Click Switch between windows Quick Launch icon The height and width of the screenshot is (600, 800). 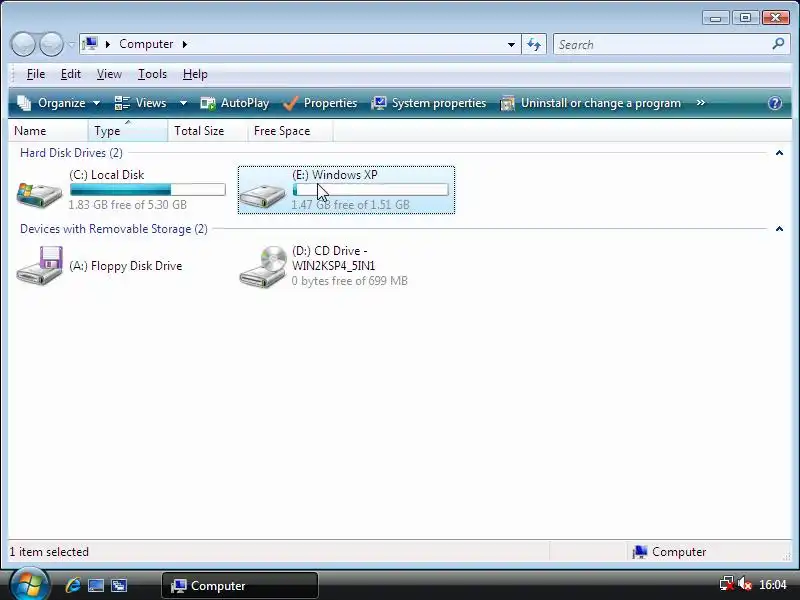[x=119, y=585]
